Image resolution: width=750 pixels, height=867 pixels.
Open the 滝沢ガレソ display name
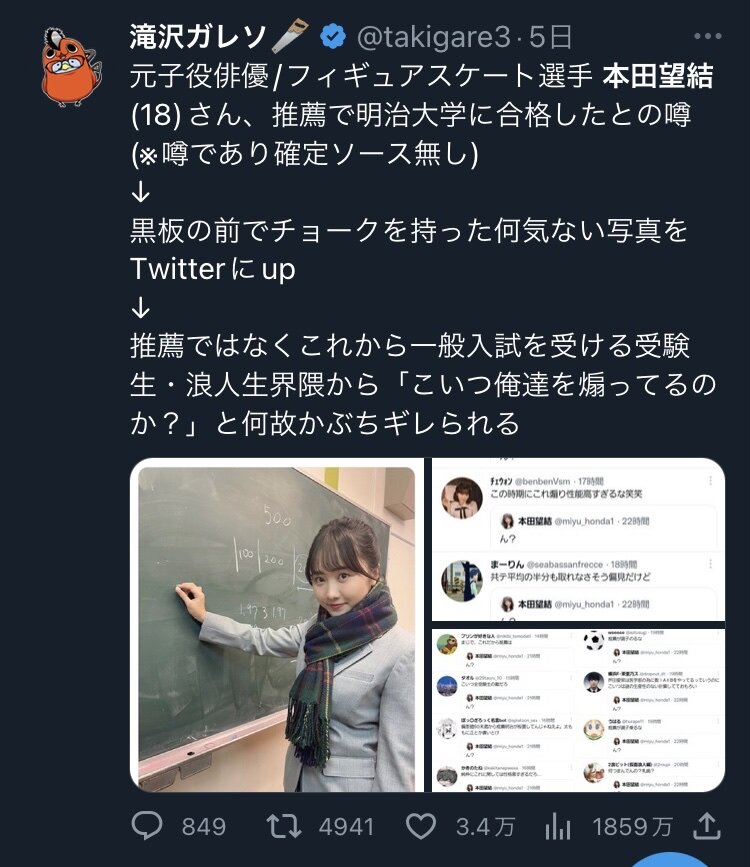[197, 36]
